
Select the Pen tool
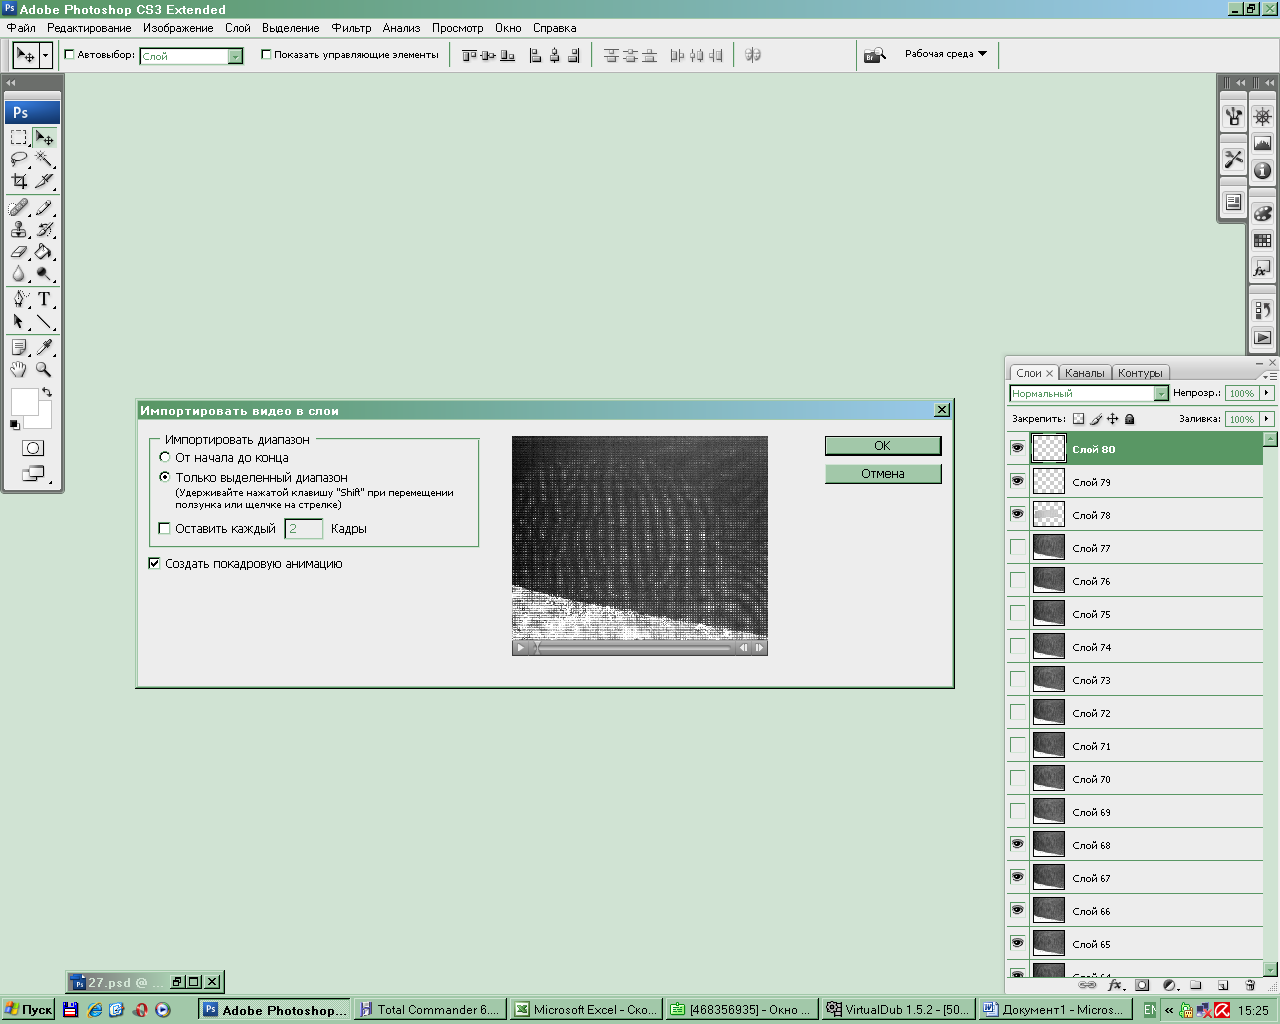pos(19,299)
